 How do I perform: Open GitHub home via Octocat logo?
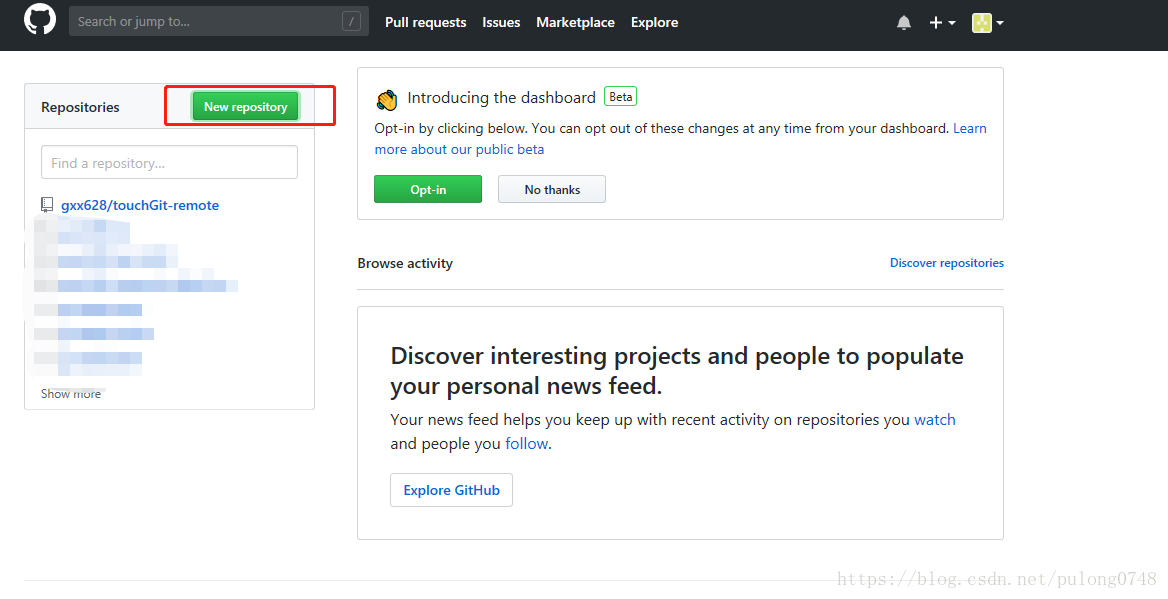(40, 19)
